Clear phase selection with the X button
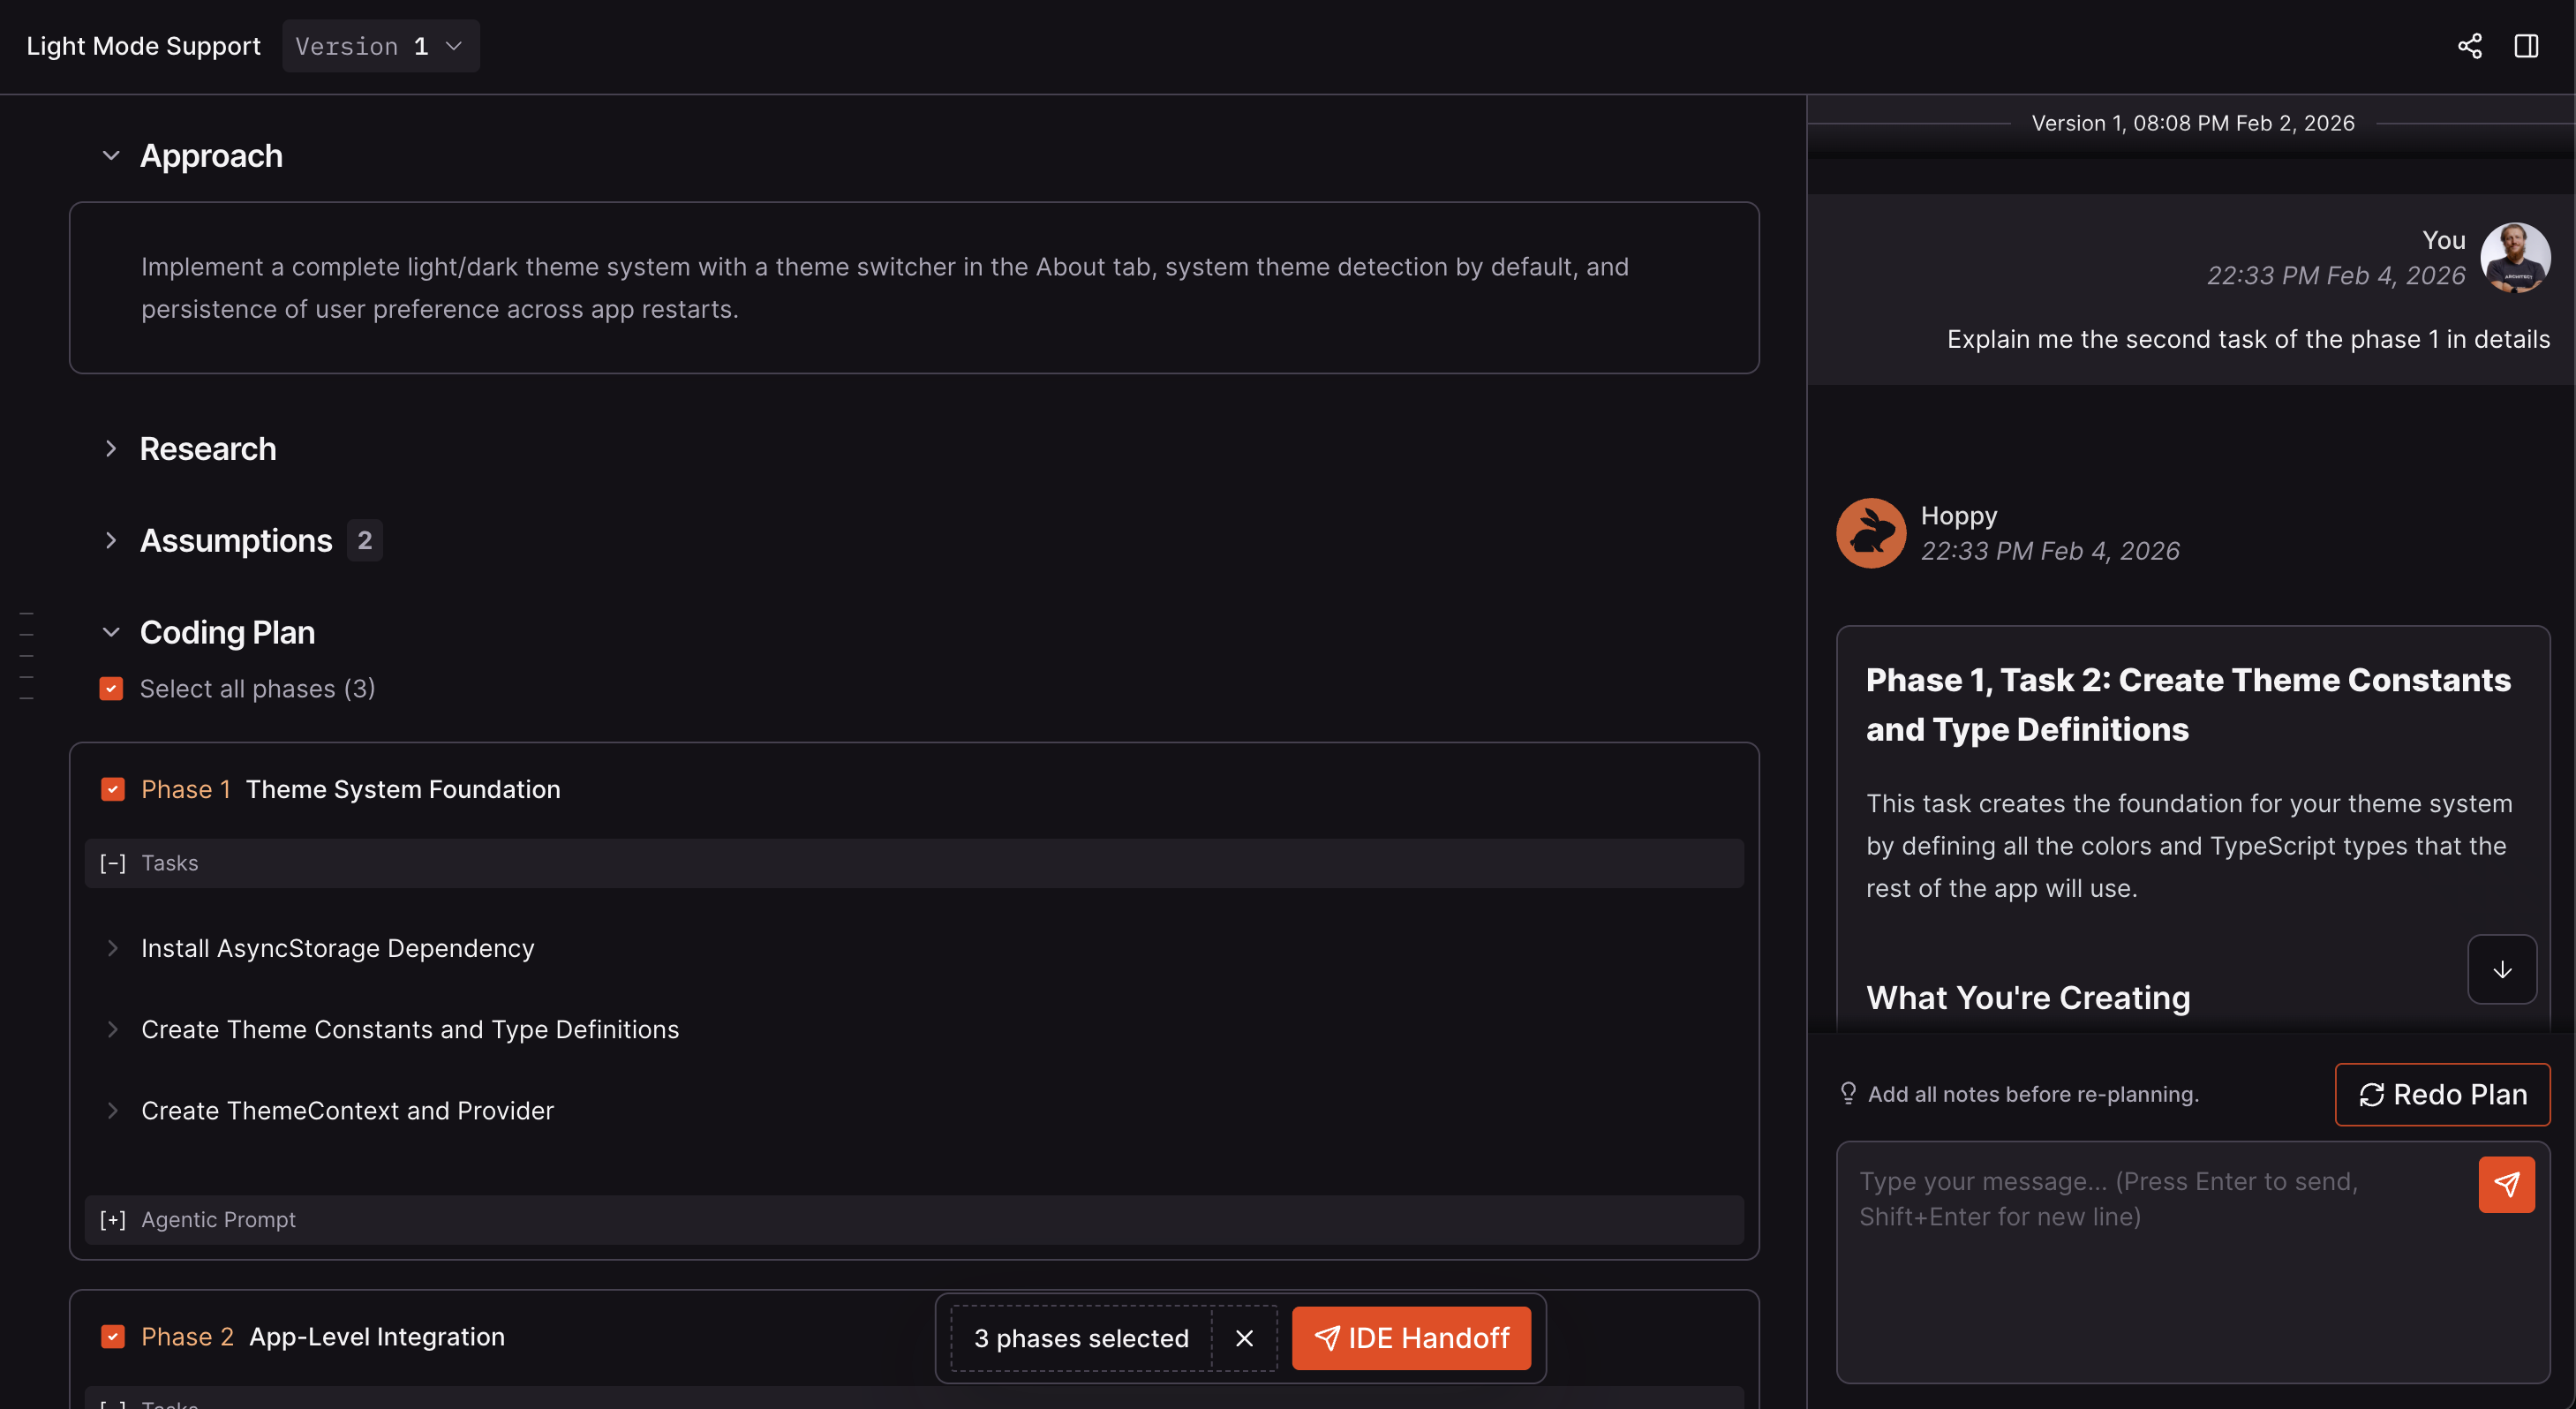2576x1409 pixels. 1244,1338
